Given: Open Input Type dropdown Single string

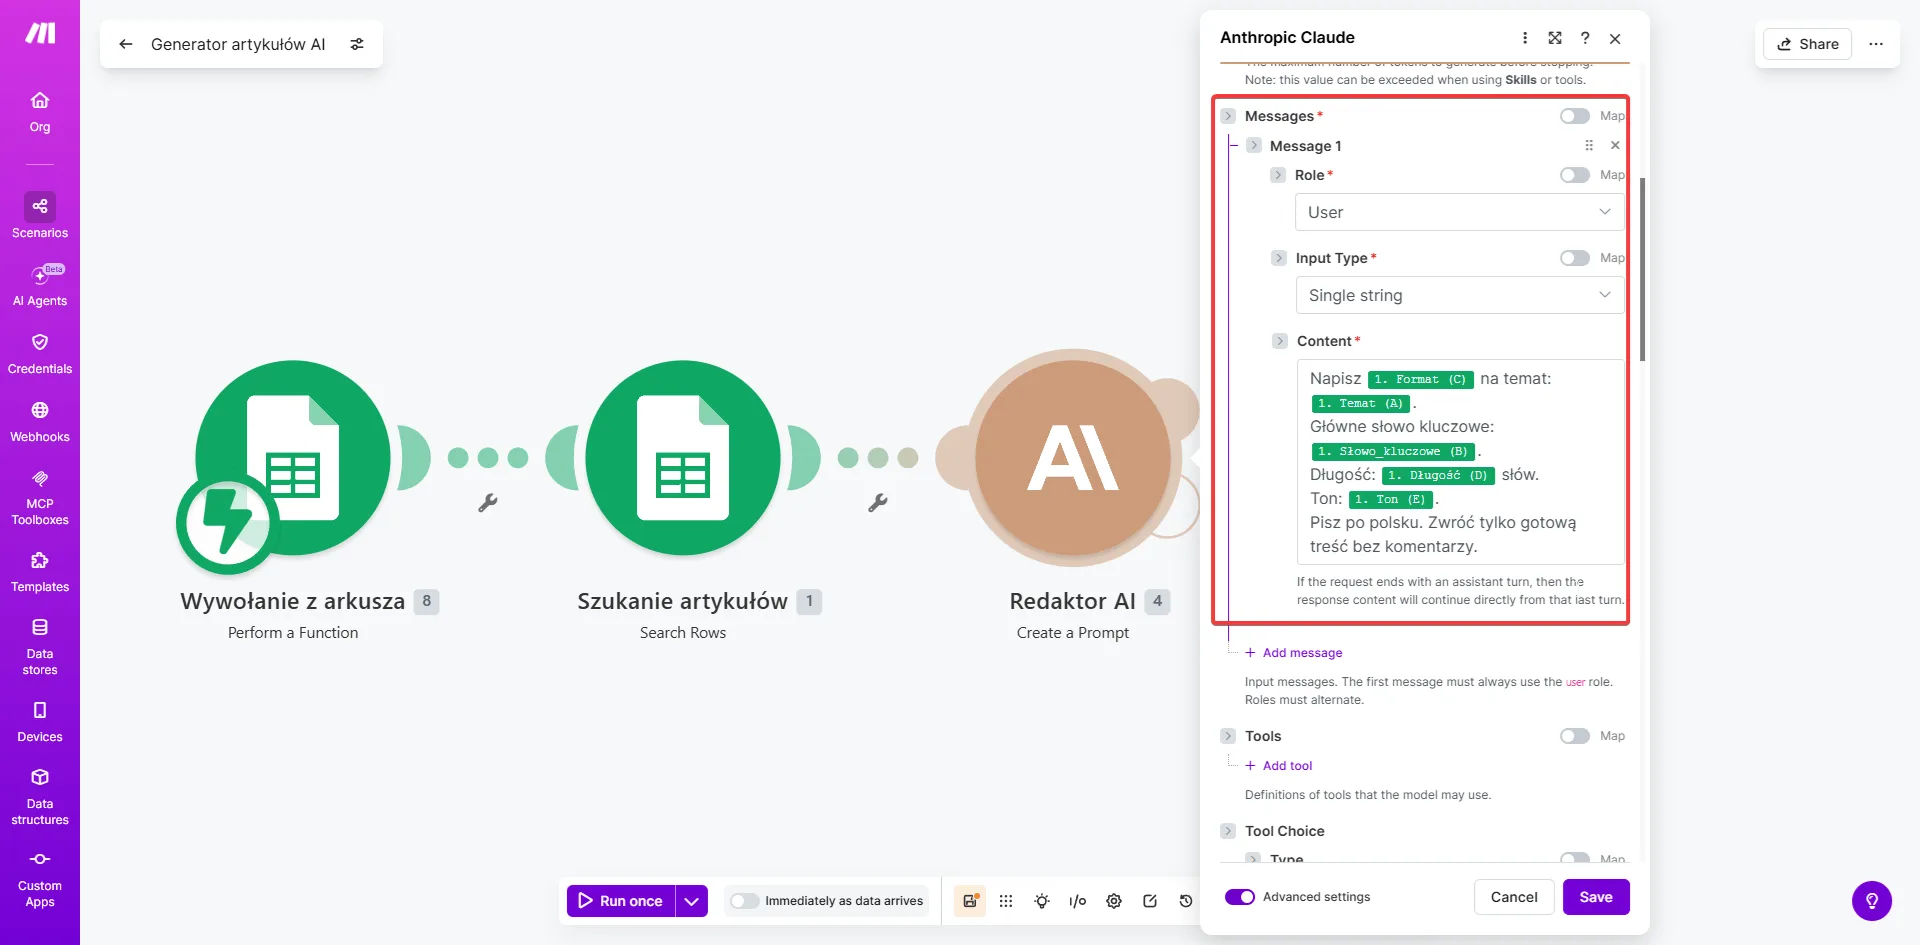Looking at the screenshot, I should [x=1459, y=295].
